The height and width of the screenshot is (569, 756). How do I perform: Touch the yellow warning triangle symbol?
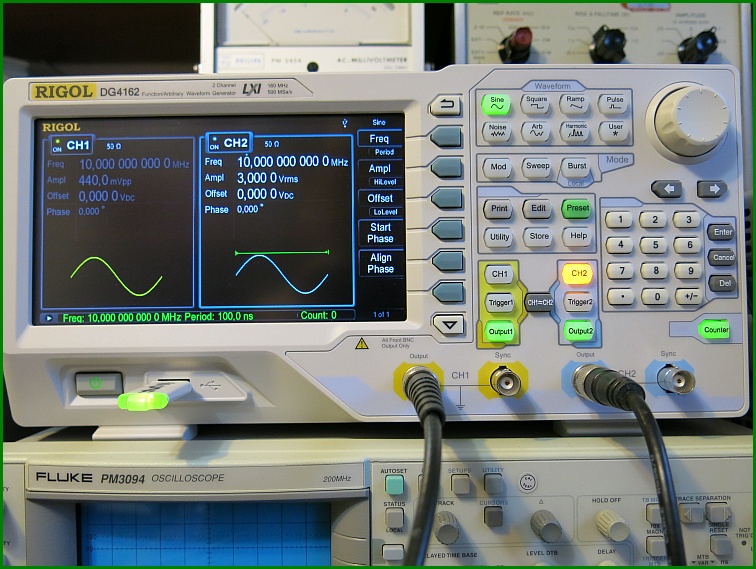click(362, 343)
